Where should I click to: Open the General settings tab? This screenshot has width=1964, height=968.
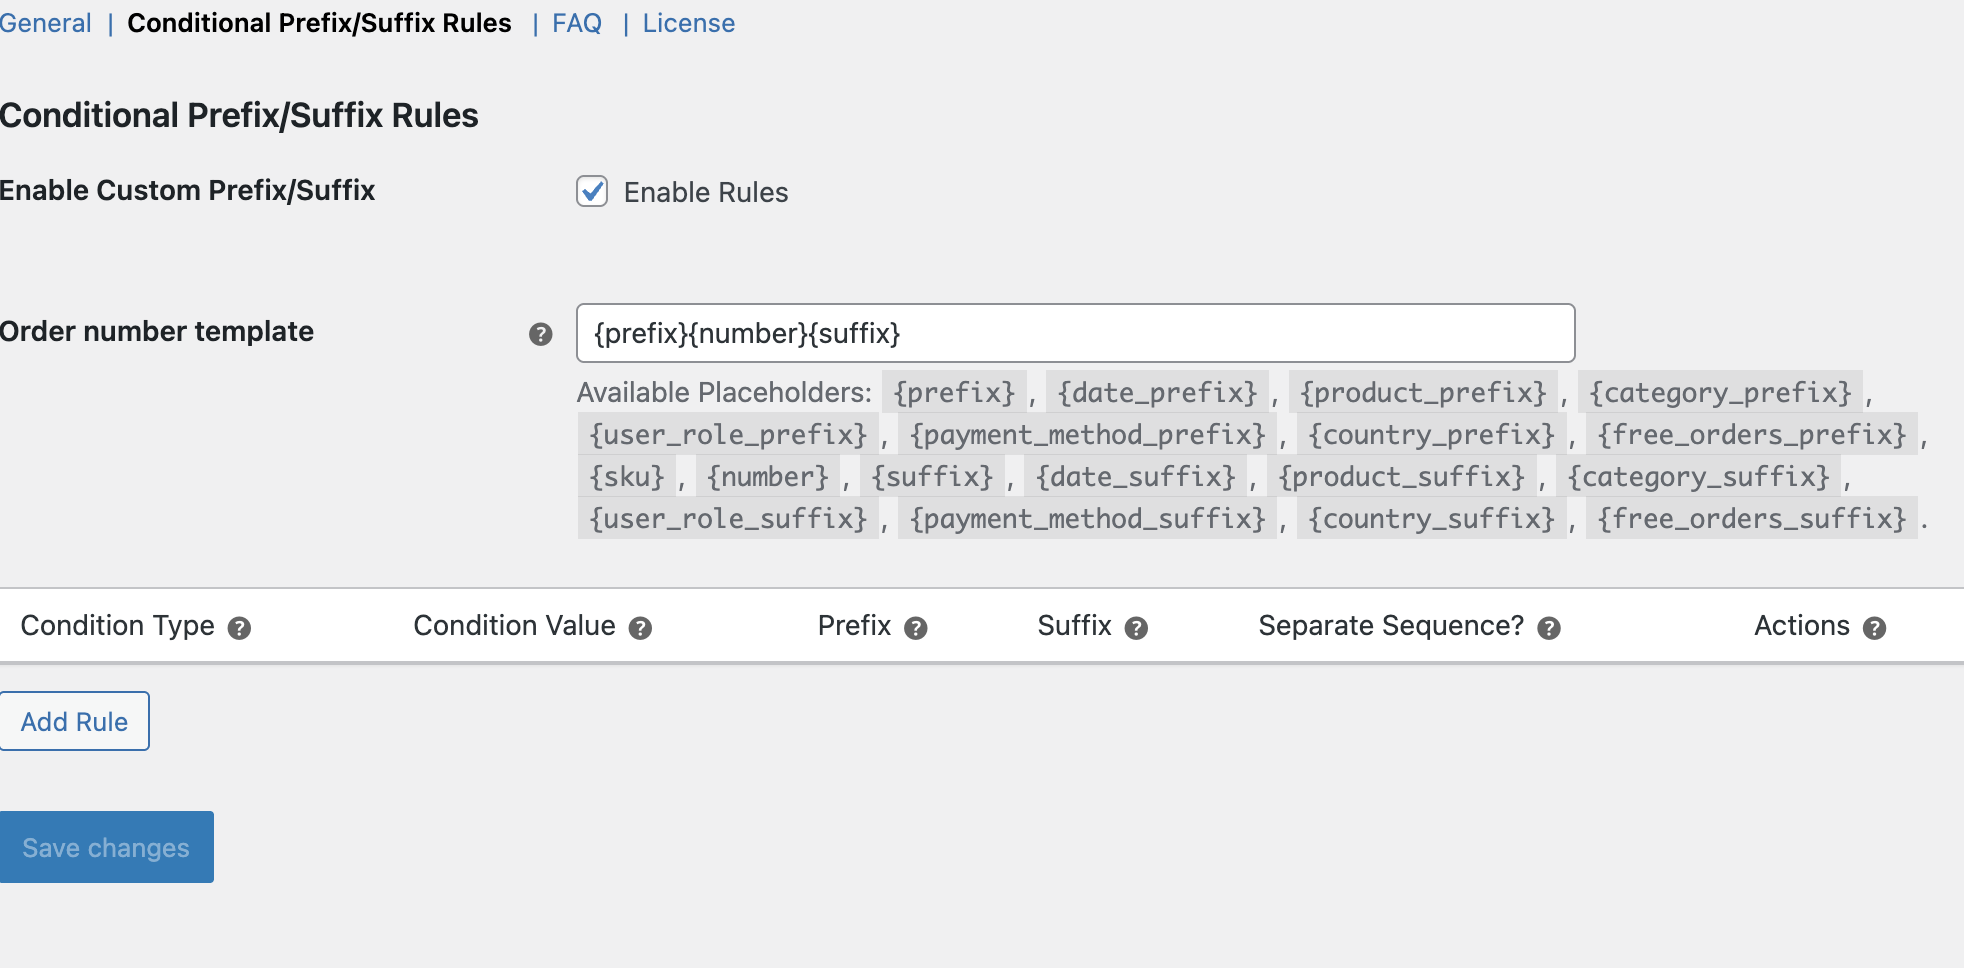tap(46, 23)
